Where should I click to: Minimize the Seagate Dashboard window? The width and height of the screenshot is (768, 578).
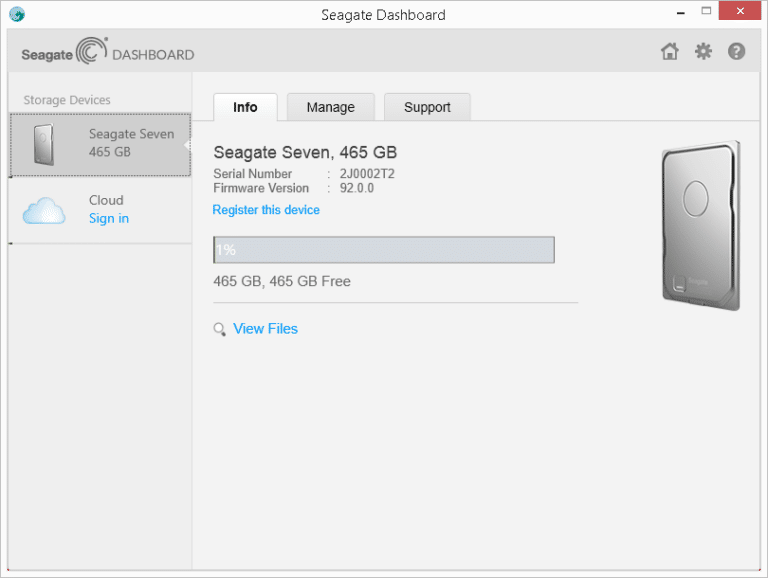(680, 12)
